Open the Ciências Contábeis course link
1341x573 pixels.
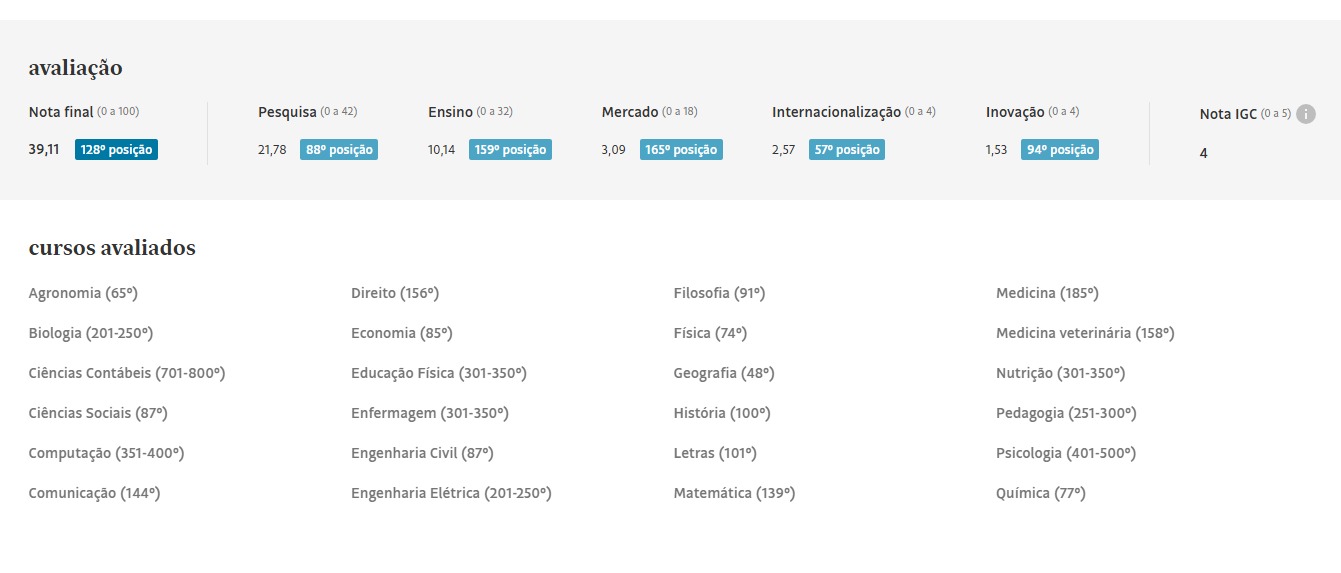[x=127, y=373]
